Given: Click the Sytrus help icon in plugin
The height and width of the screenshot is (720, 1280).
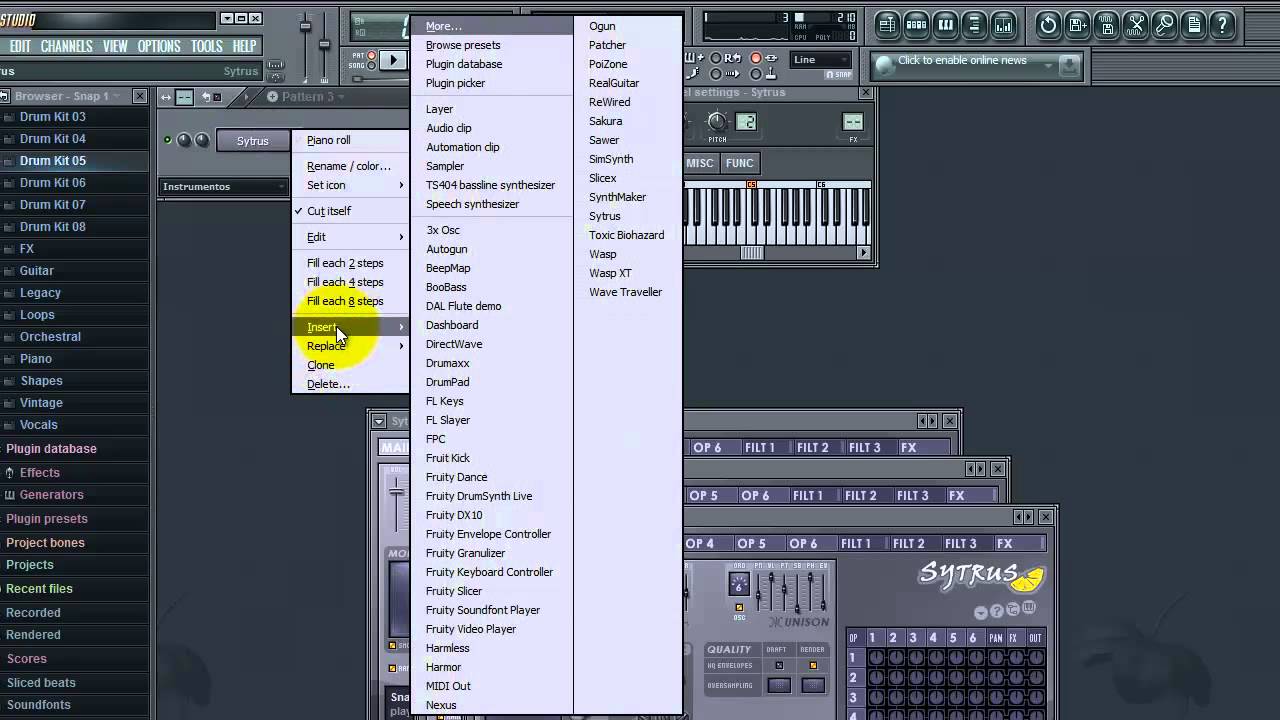Looking at the screenshot, I should click(x=996, y=611).
